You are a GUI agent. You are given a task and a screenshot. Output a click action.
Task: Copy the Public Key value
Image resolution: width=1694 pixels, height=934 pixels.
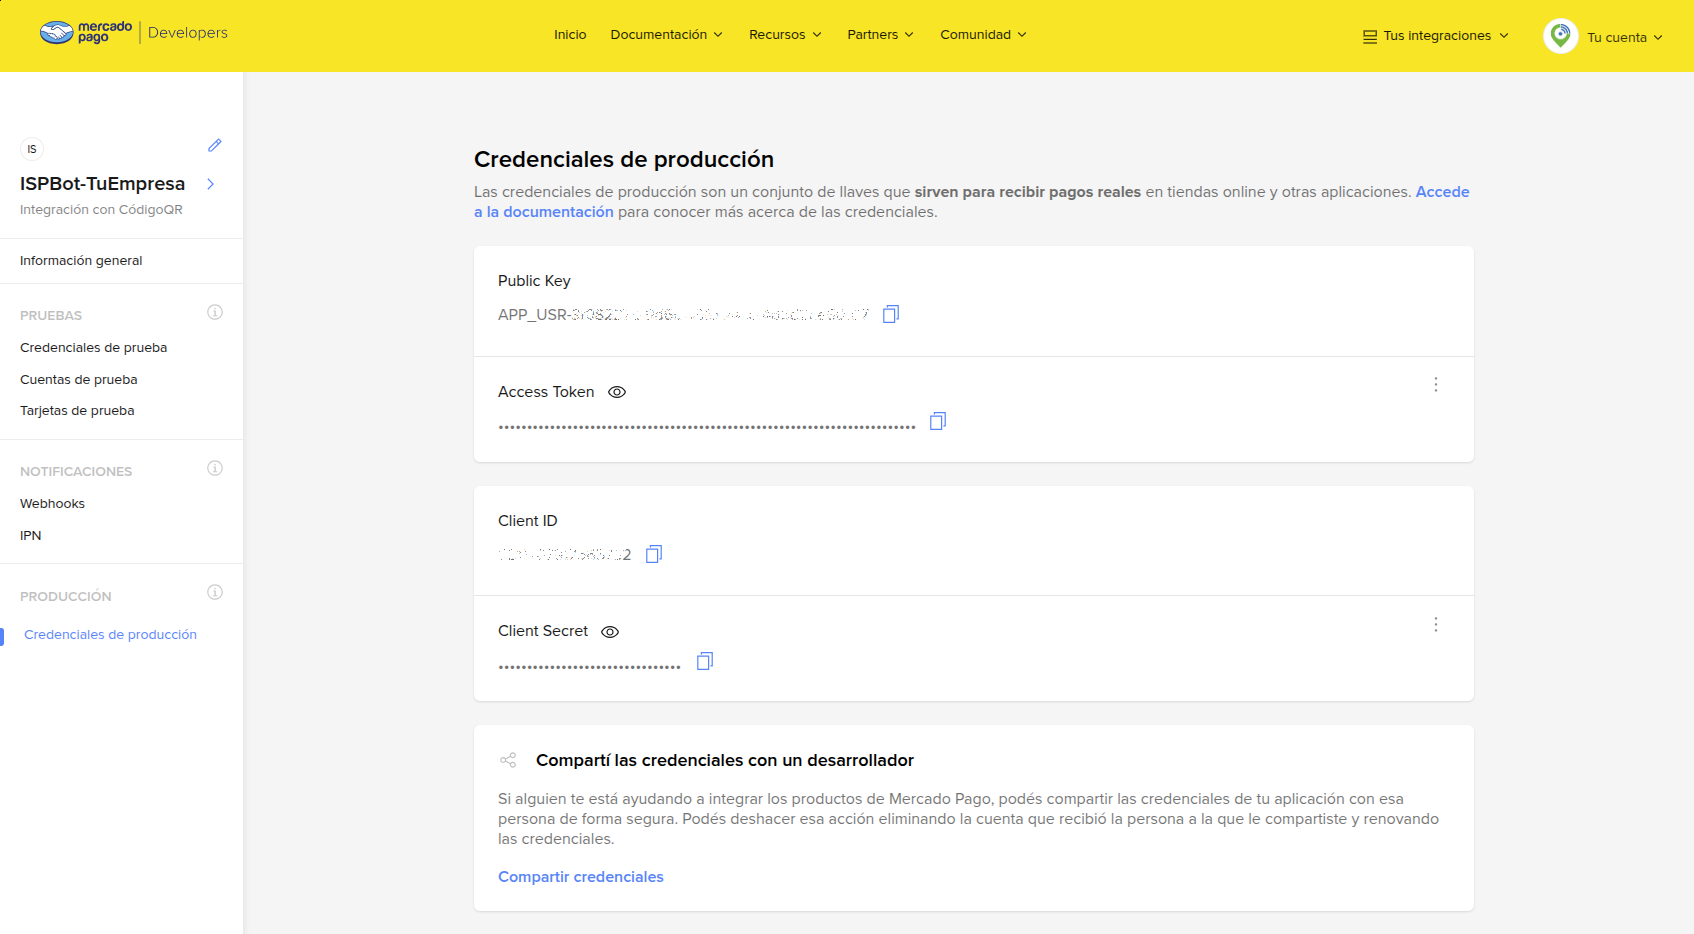pyautogui.click(x=891, y=314)
